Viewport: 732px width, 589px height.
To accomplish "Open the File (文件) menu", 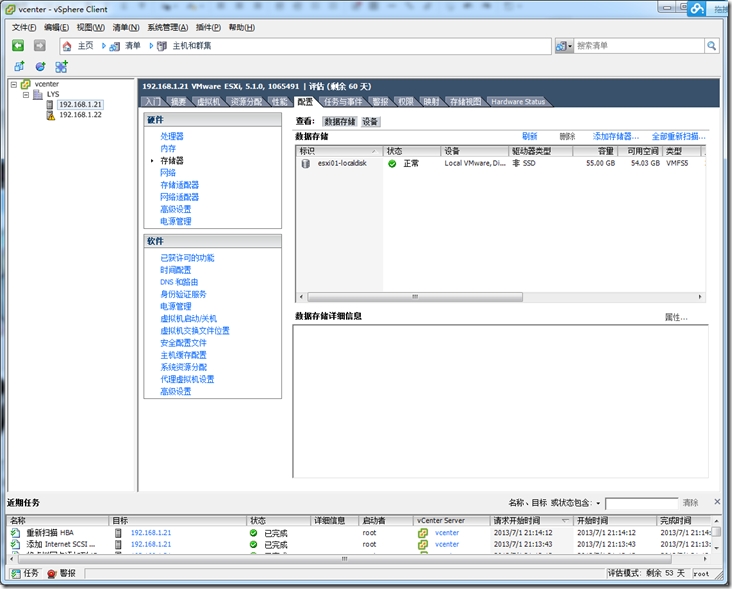I will pyautogui.click(x=24, y=28).
